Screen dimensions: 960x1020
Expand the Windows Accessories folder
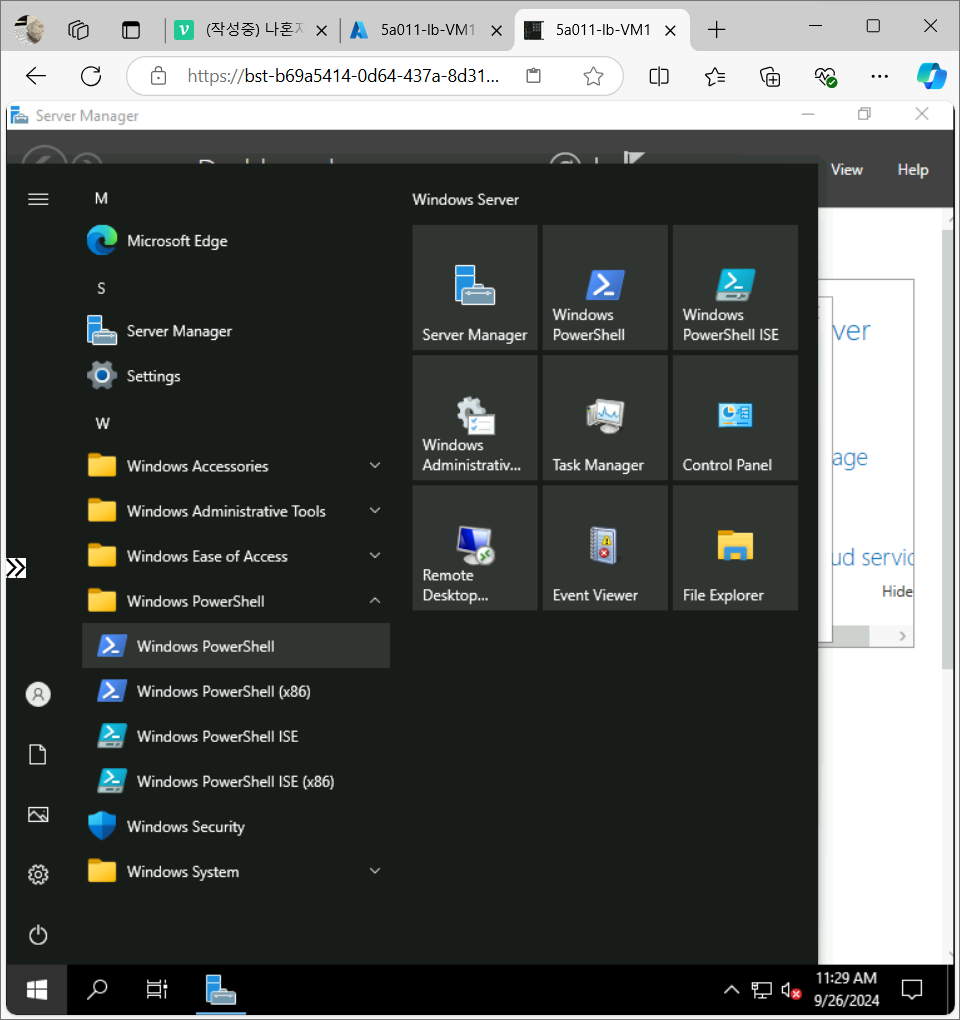235,466
